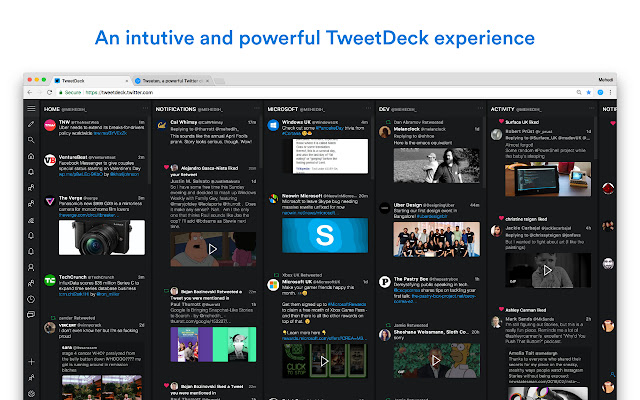The image size is (640, 400).
Task: Click the NOTIFICATIONS column header title
Action: (176, 109)
